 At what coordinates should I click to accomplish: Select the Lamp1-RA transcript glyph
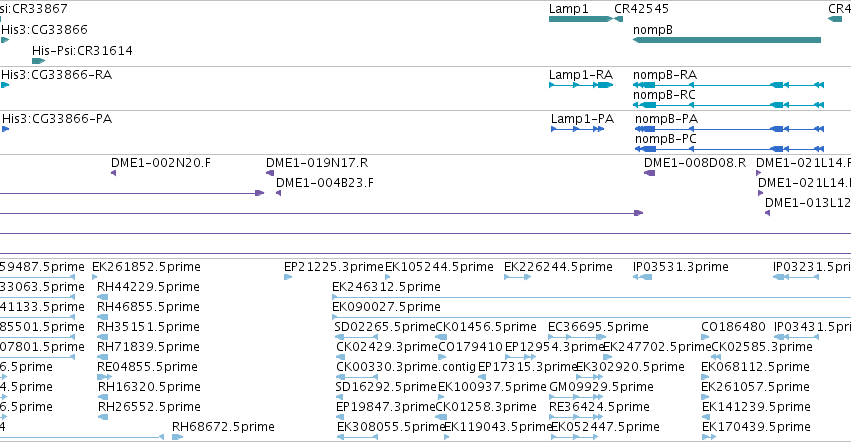click(x=581, y=85)
